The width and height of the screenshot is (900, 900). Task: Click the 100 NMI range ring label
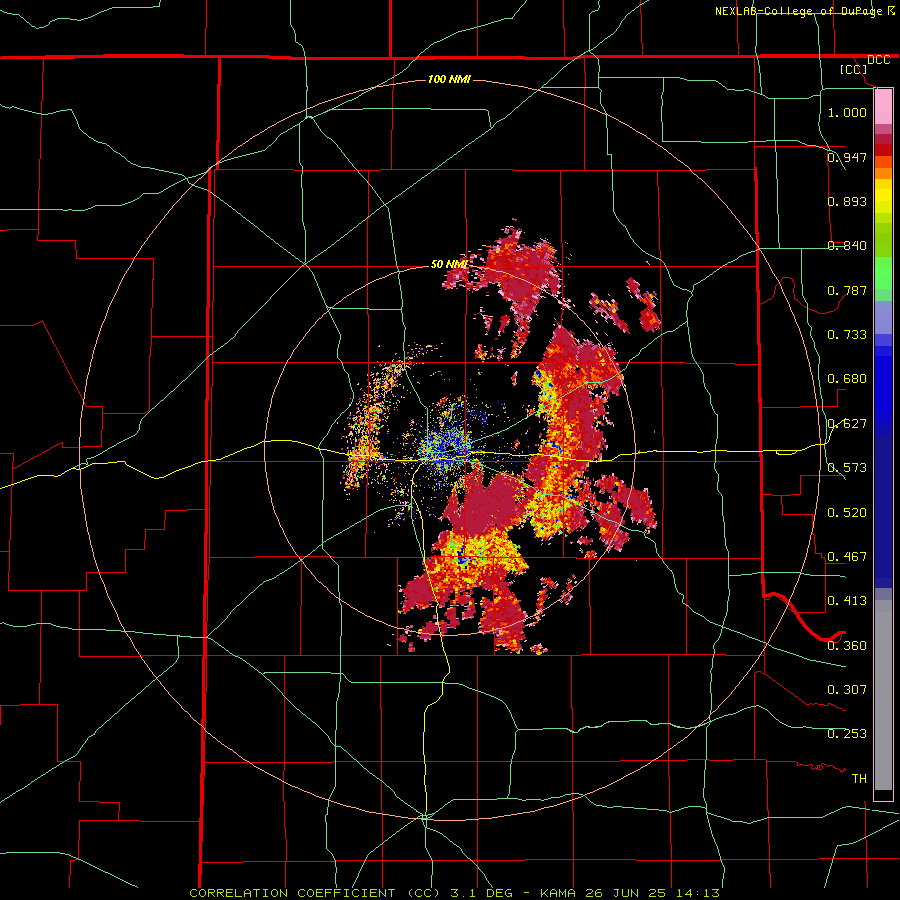point(449,79)
